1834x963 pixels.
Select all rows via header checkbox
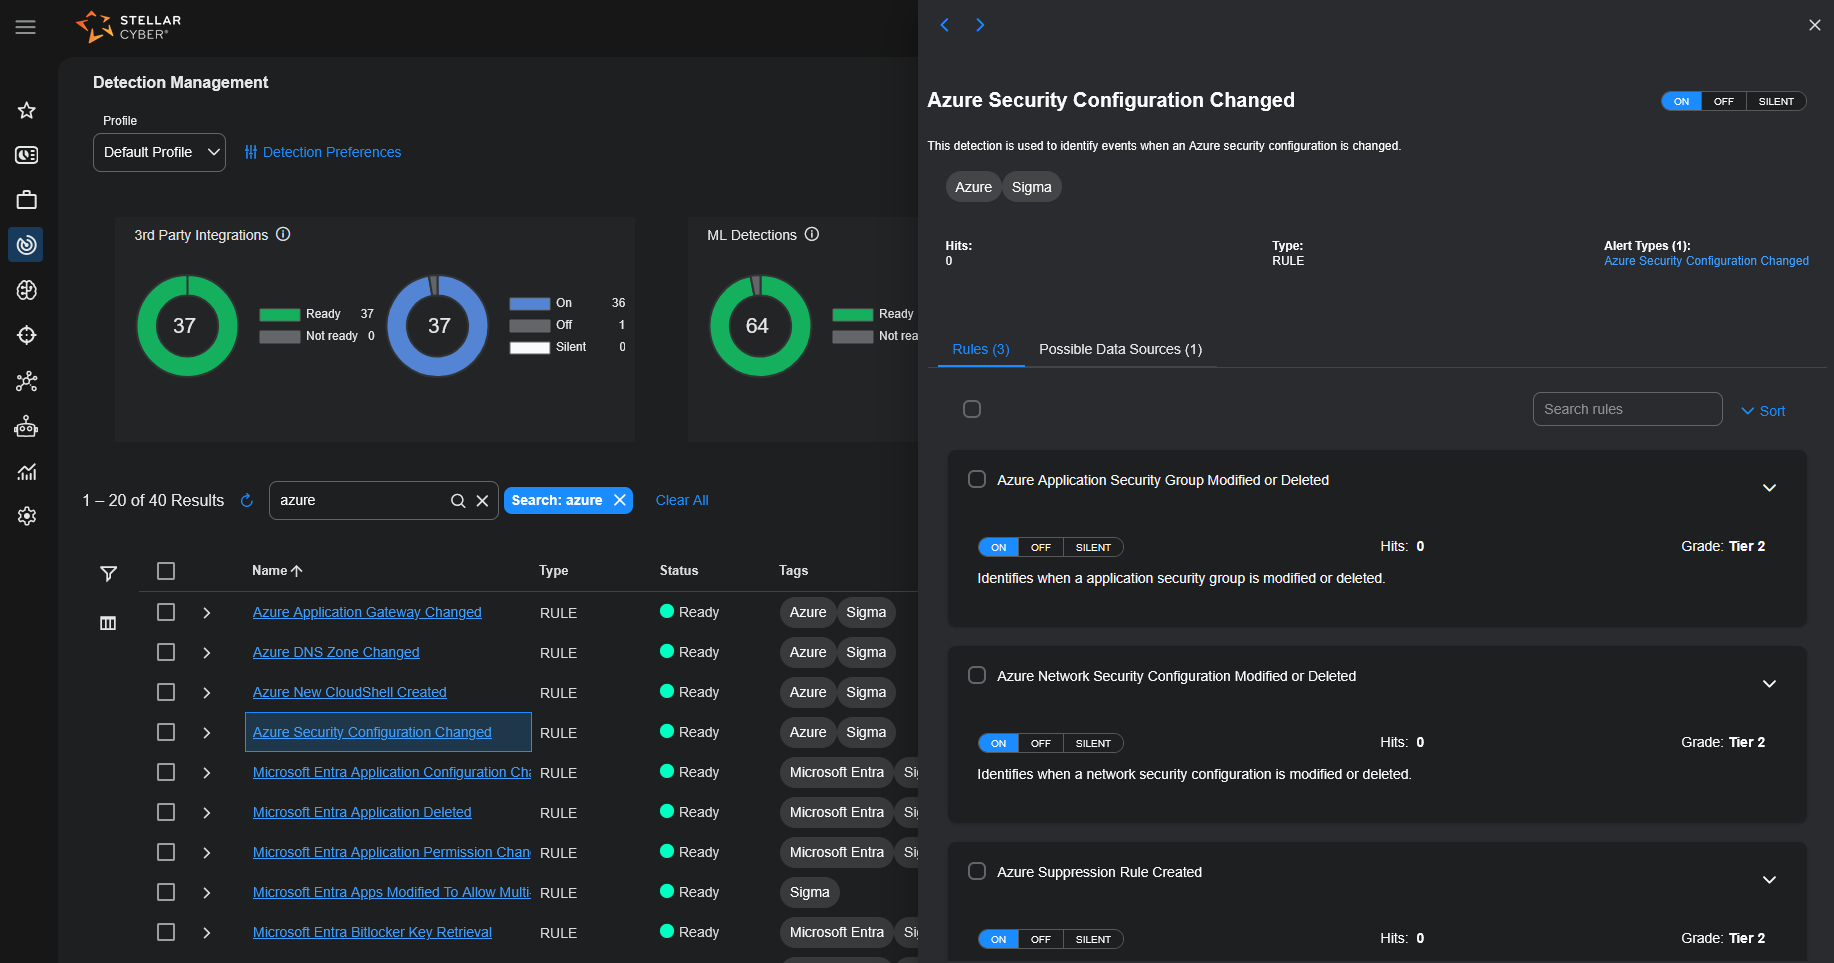pos(166,571)
